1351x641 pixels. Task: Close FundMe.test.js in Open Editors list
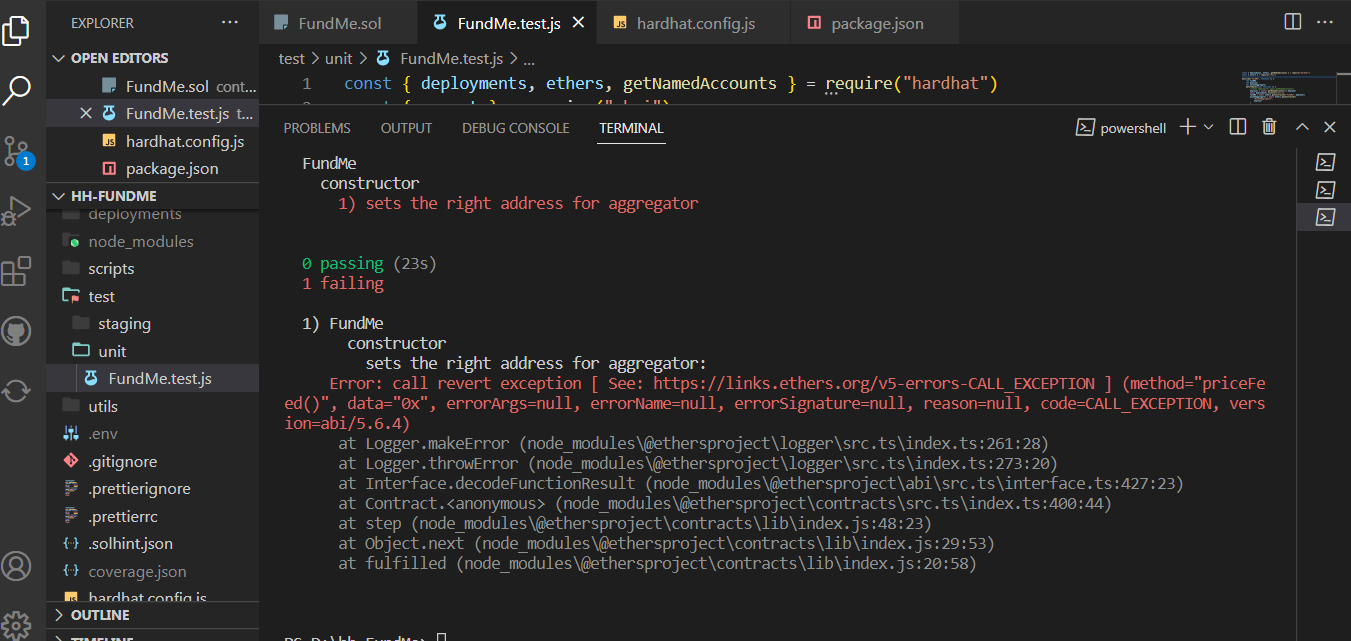point(86,113)
